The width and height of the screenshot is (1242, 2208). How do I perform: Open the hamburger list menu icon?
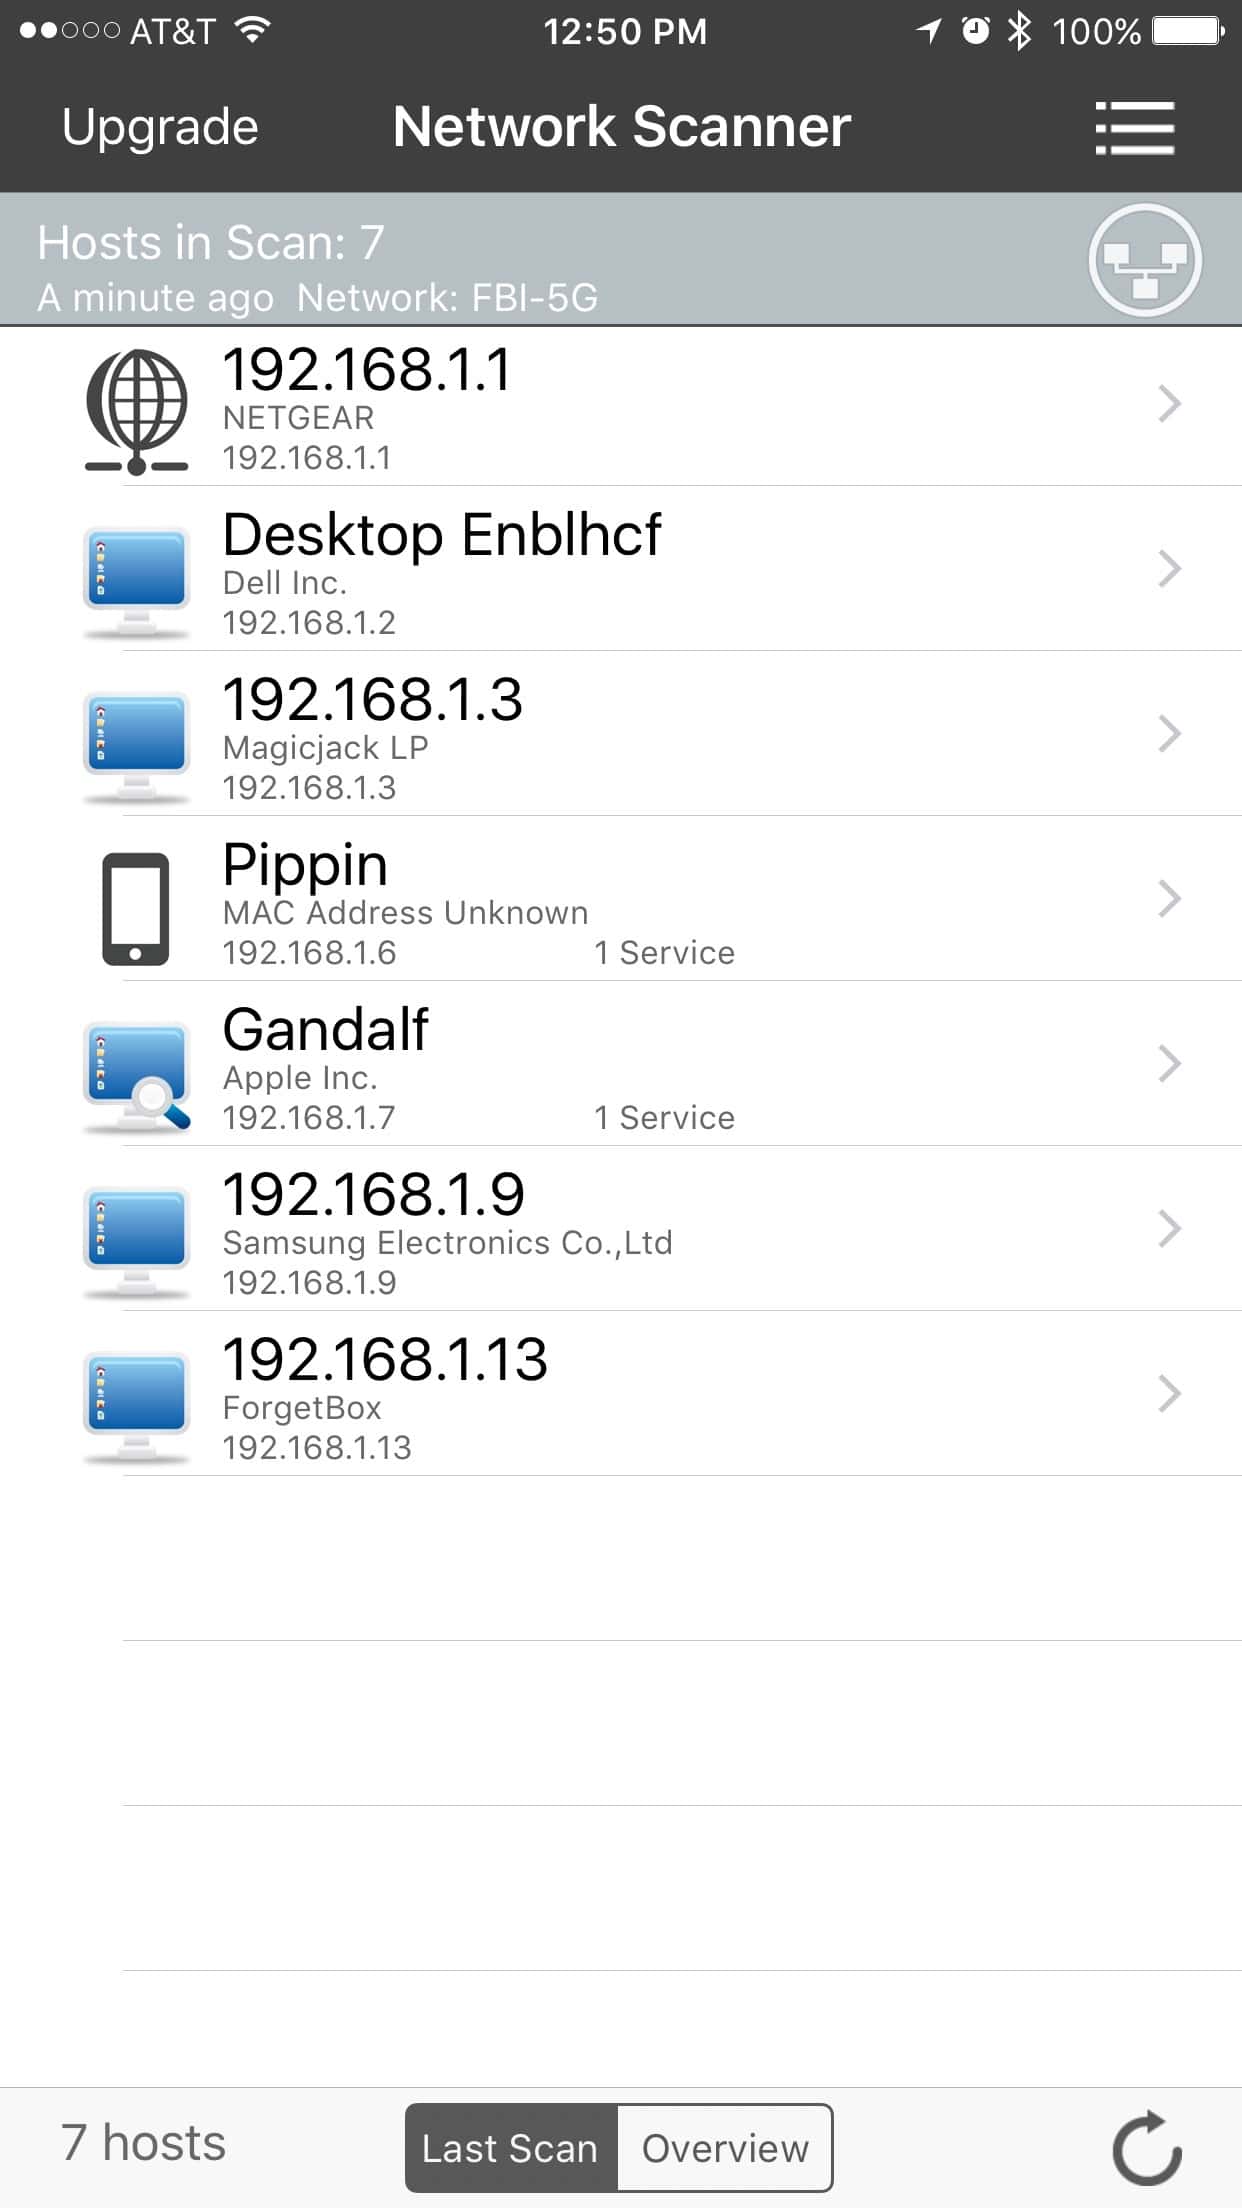coord(1134,128)
